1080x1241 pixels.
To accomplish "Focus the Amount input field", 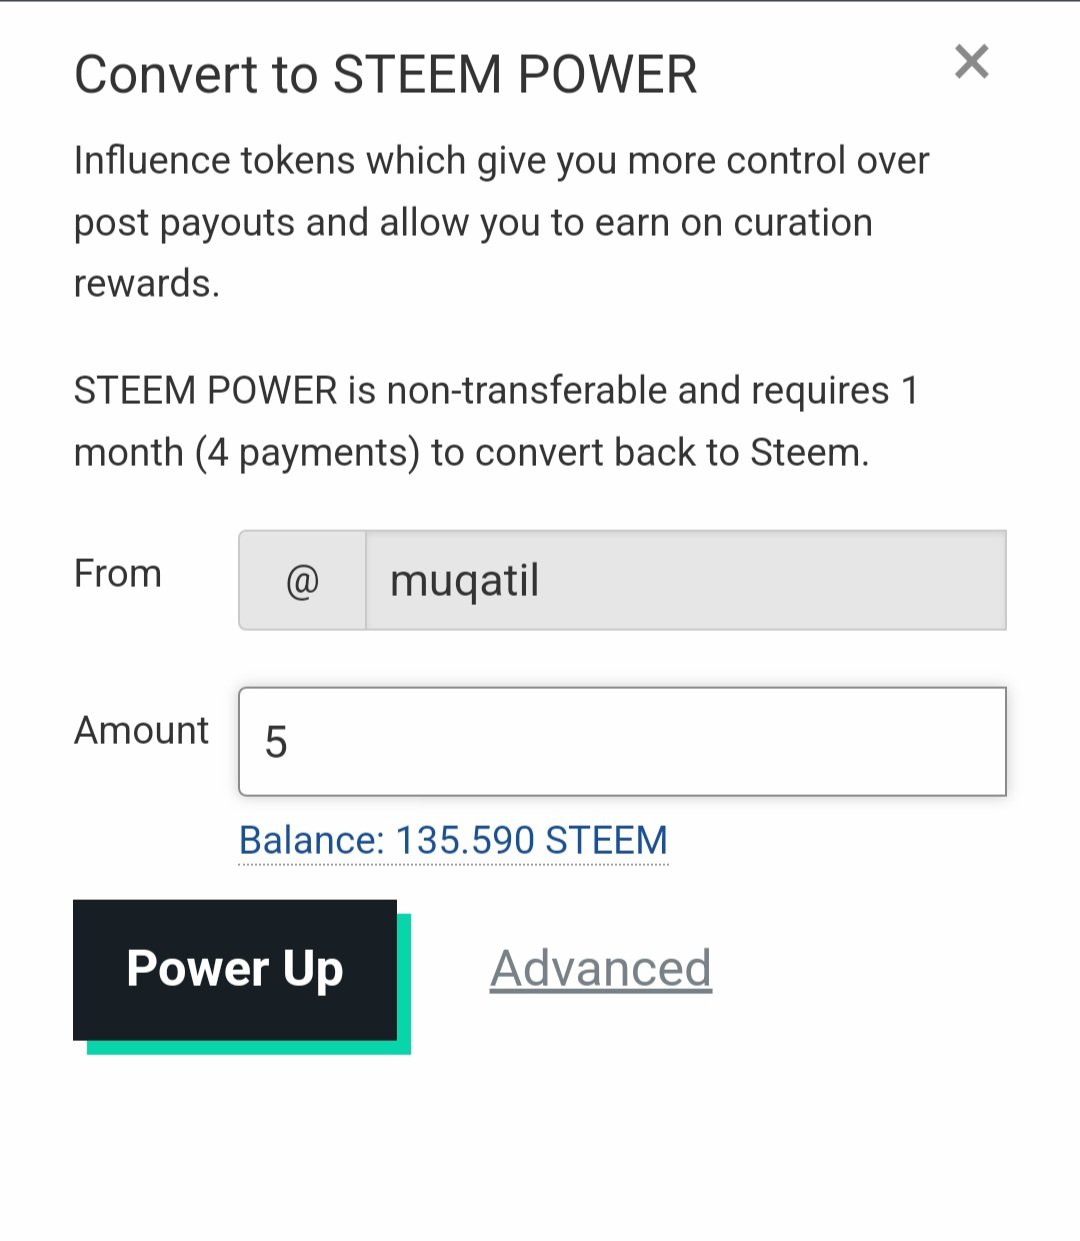I will click(621, 741).
